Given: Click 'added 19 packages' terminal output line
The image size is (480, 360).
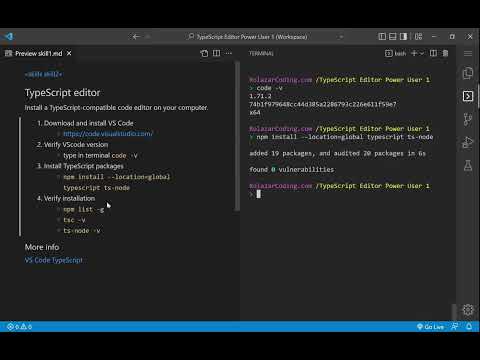Looking at the screenshot, I should coord(337,153).
